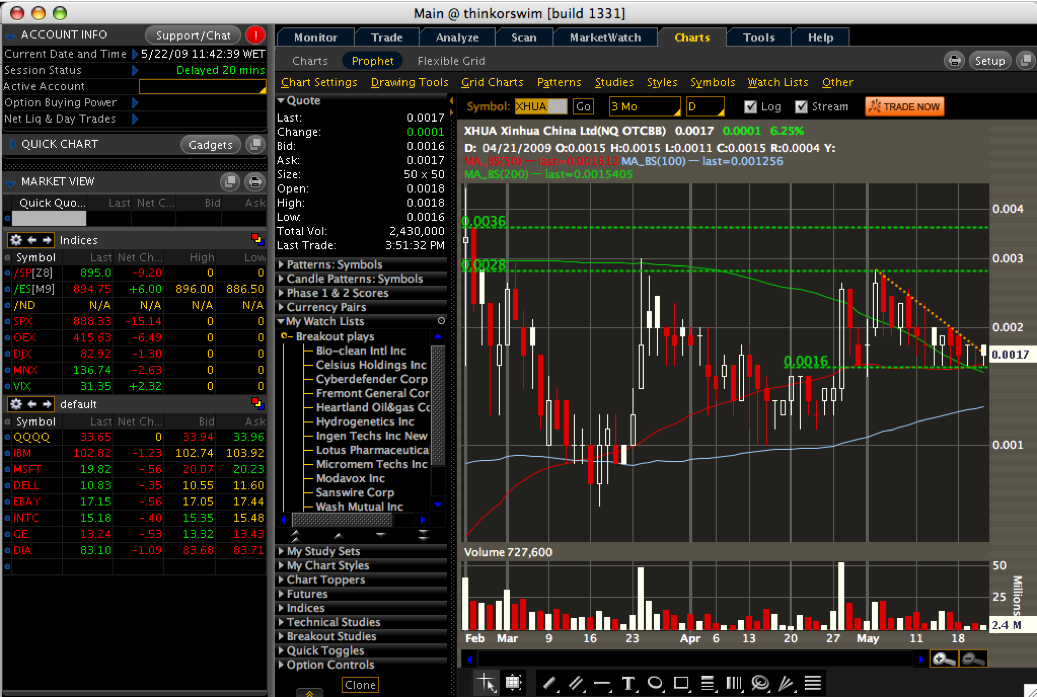
Task: Click the MSFT symbol row
Action: tap(135, 469)
